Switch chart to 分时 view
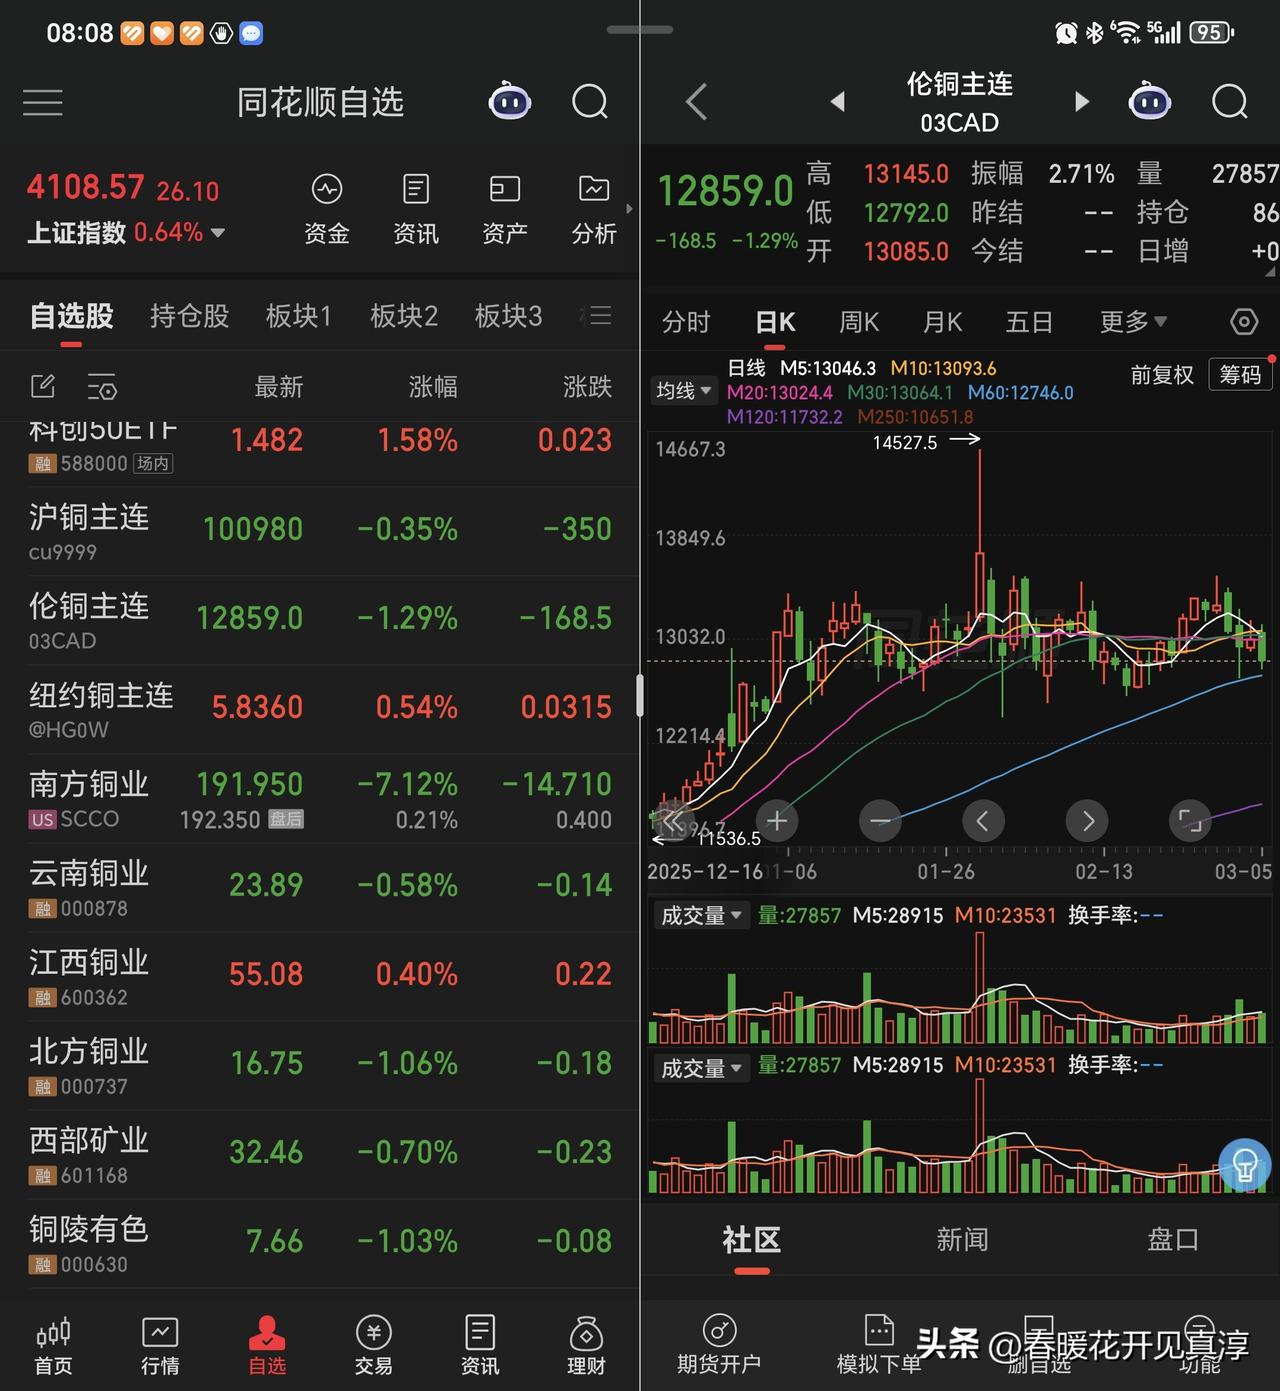1280x1391 pixels. pyautogui.click(x=686, y=322)
